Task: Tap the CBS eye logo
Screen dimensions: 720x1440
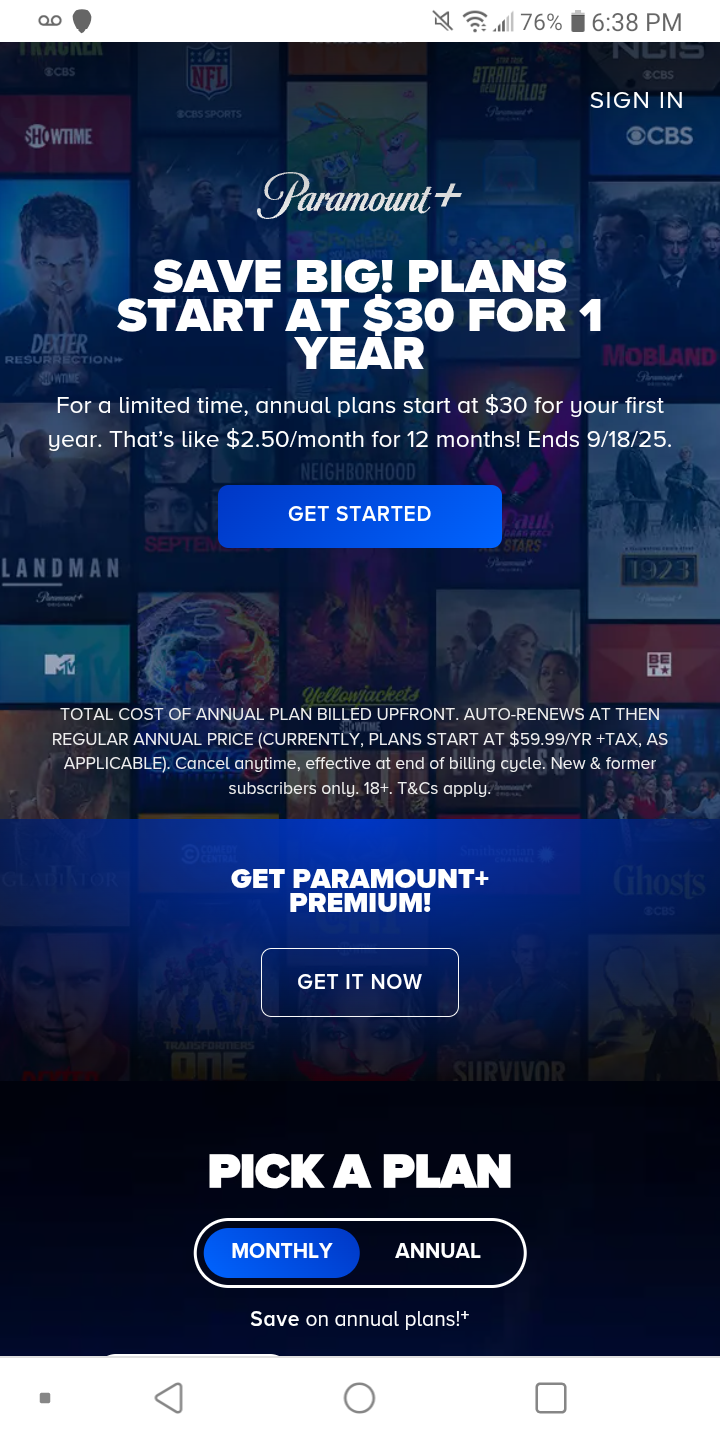Action: pos(659,136)
